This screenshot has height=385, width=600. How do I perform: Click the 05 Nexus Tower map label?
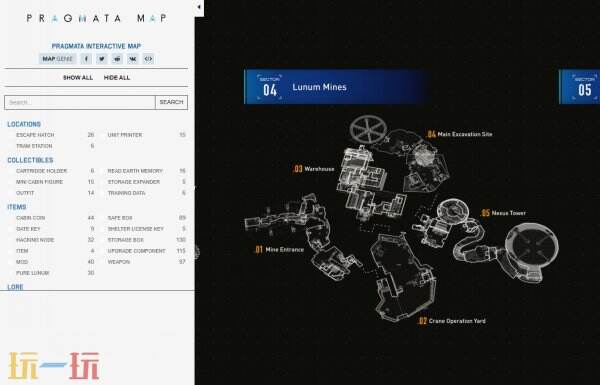pos(503,213)
